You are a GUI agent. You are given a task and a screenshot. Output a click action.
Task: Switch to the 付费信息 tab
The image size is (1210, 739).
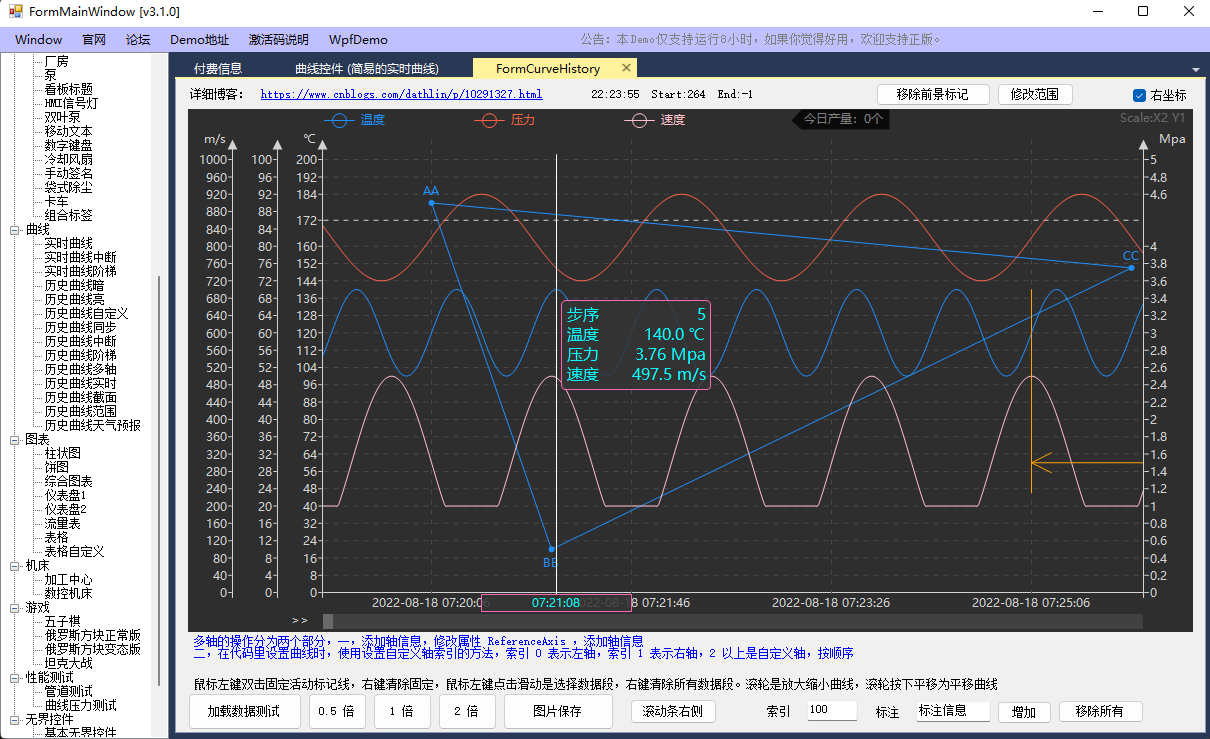tap(218, 69)
